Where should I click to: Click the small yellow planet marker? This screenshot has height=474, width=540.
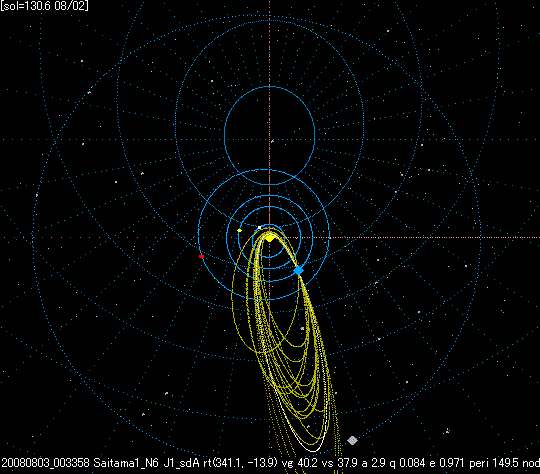point(239,230)
